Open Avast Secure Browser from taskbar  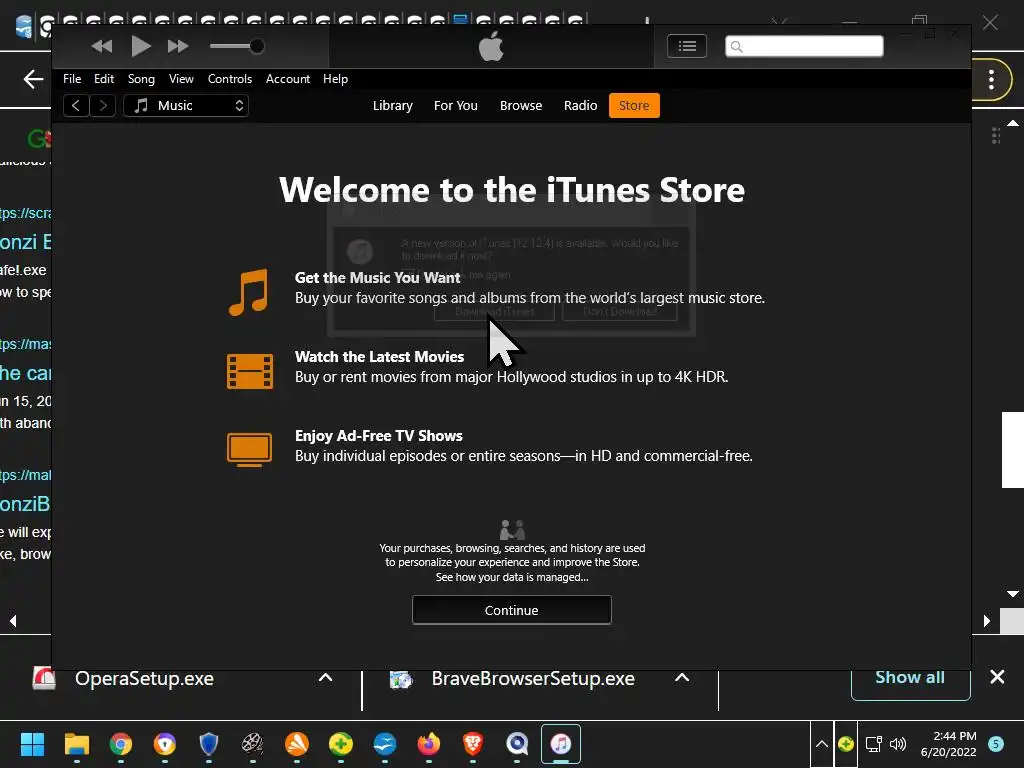(165, 744)
